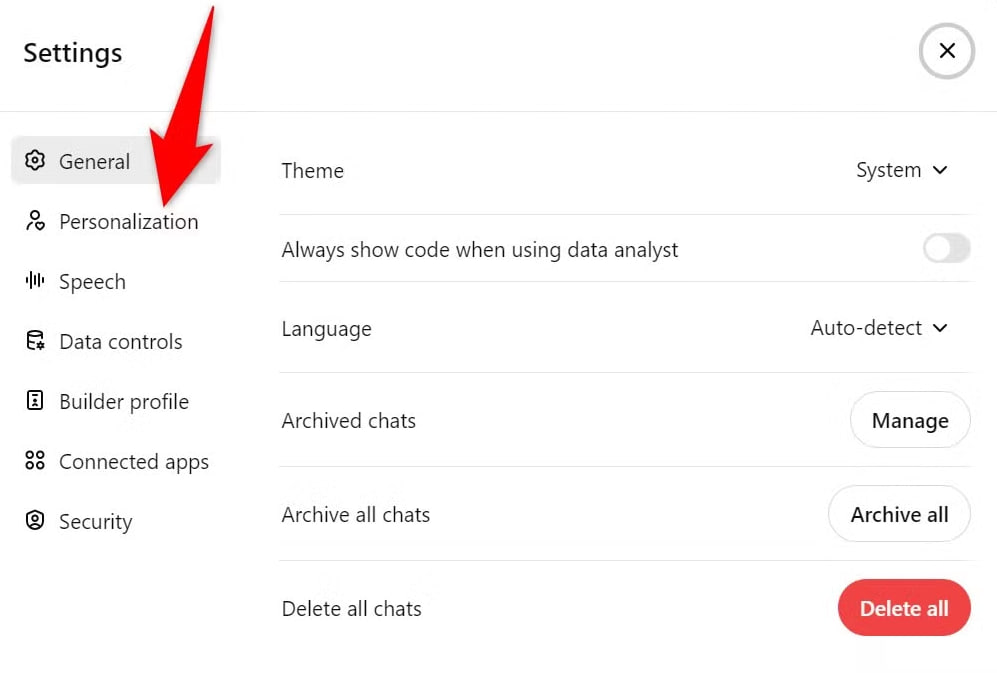Image resolution: width=997 pixels, height=673 pixels.
Task: Click the Security shield icon
Action: click(x=35, y=520)
